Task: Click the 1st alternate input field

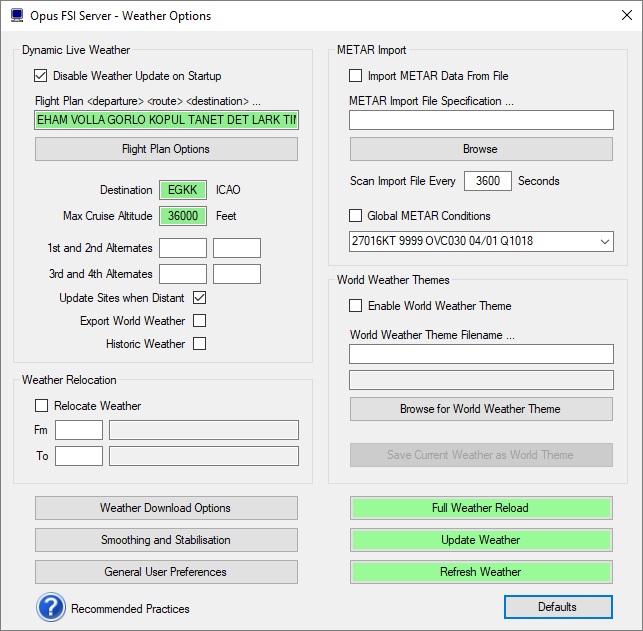Action: 183,248
